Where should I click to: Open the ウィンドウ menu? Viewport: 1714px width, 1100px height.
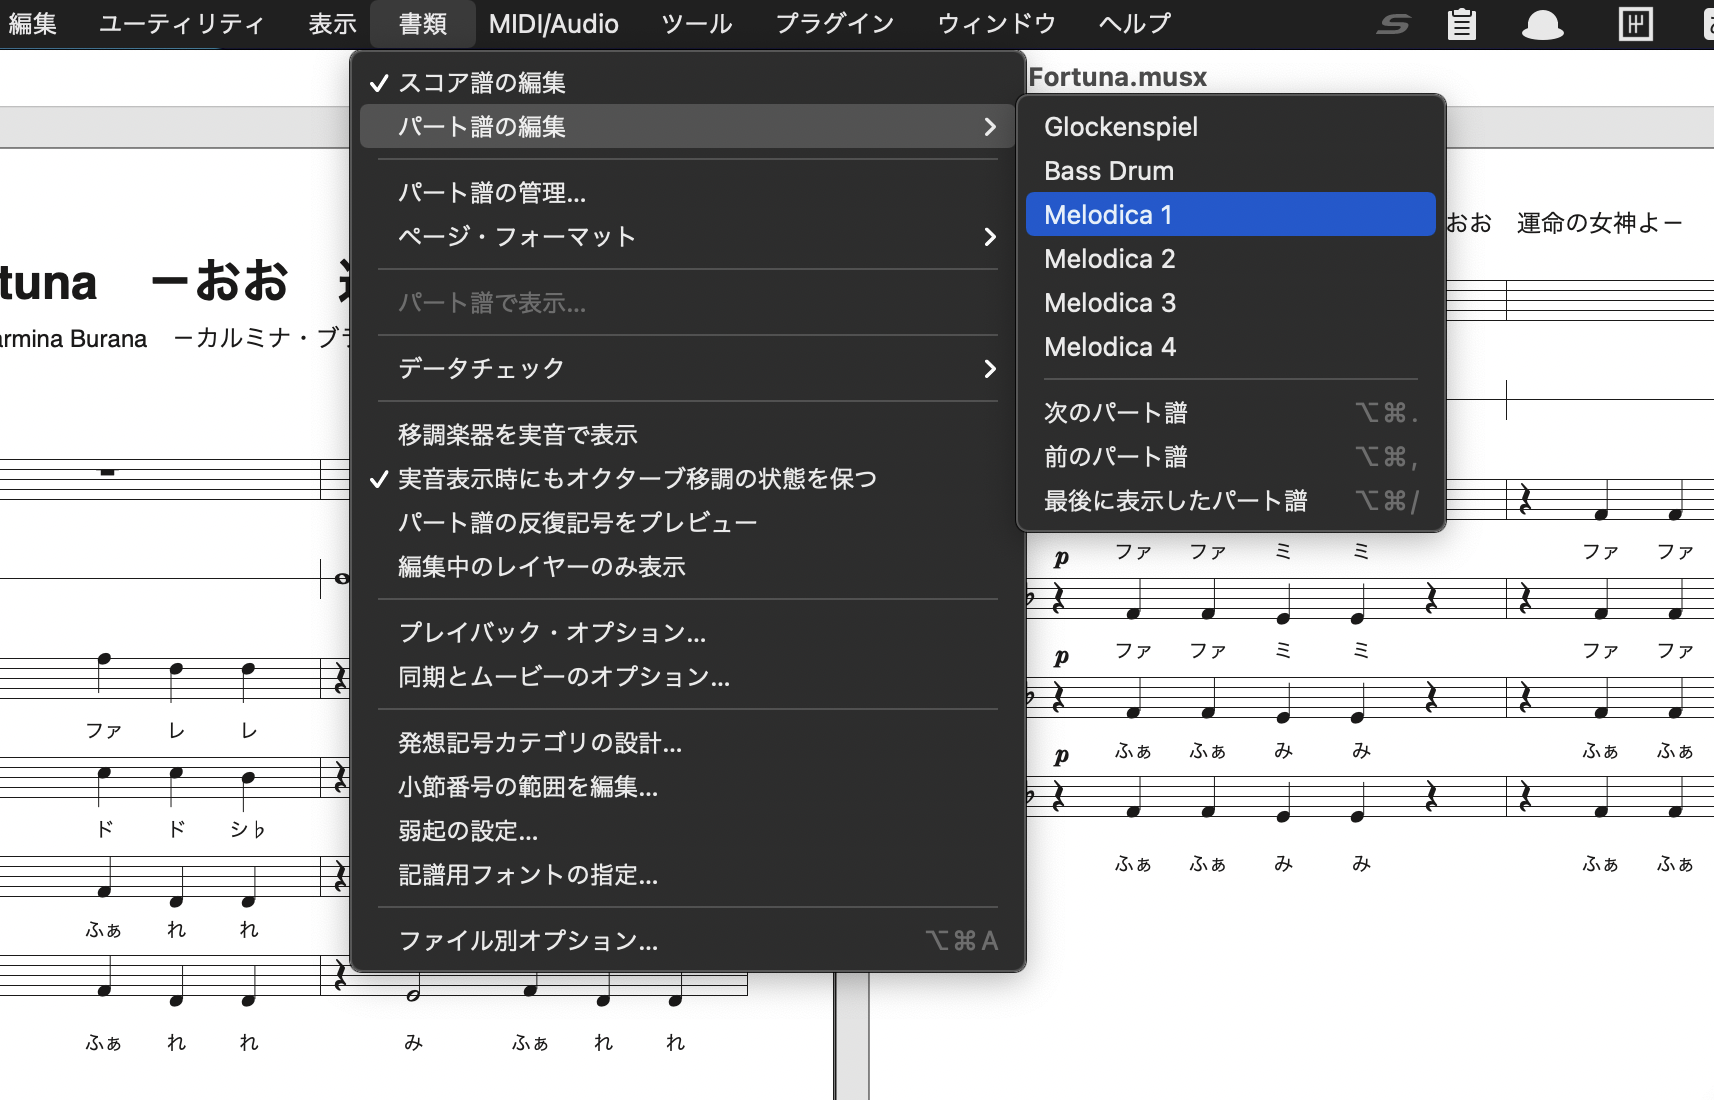point(997,24)
